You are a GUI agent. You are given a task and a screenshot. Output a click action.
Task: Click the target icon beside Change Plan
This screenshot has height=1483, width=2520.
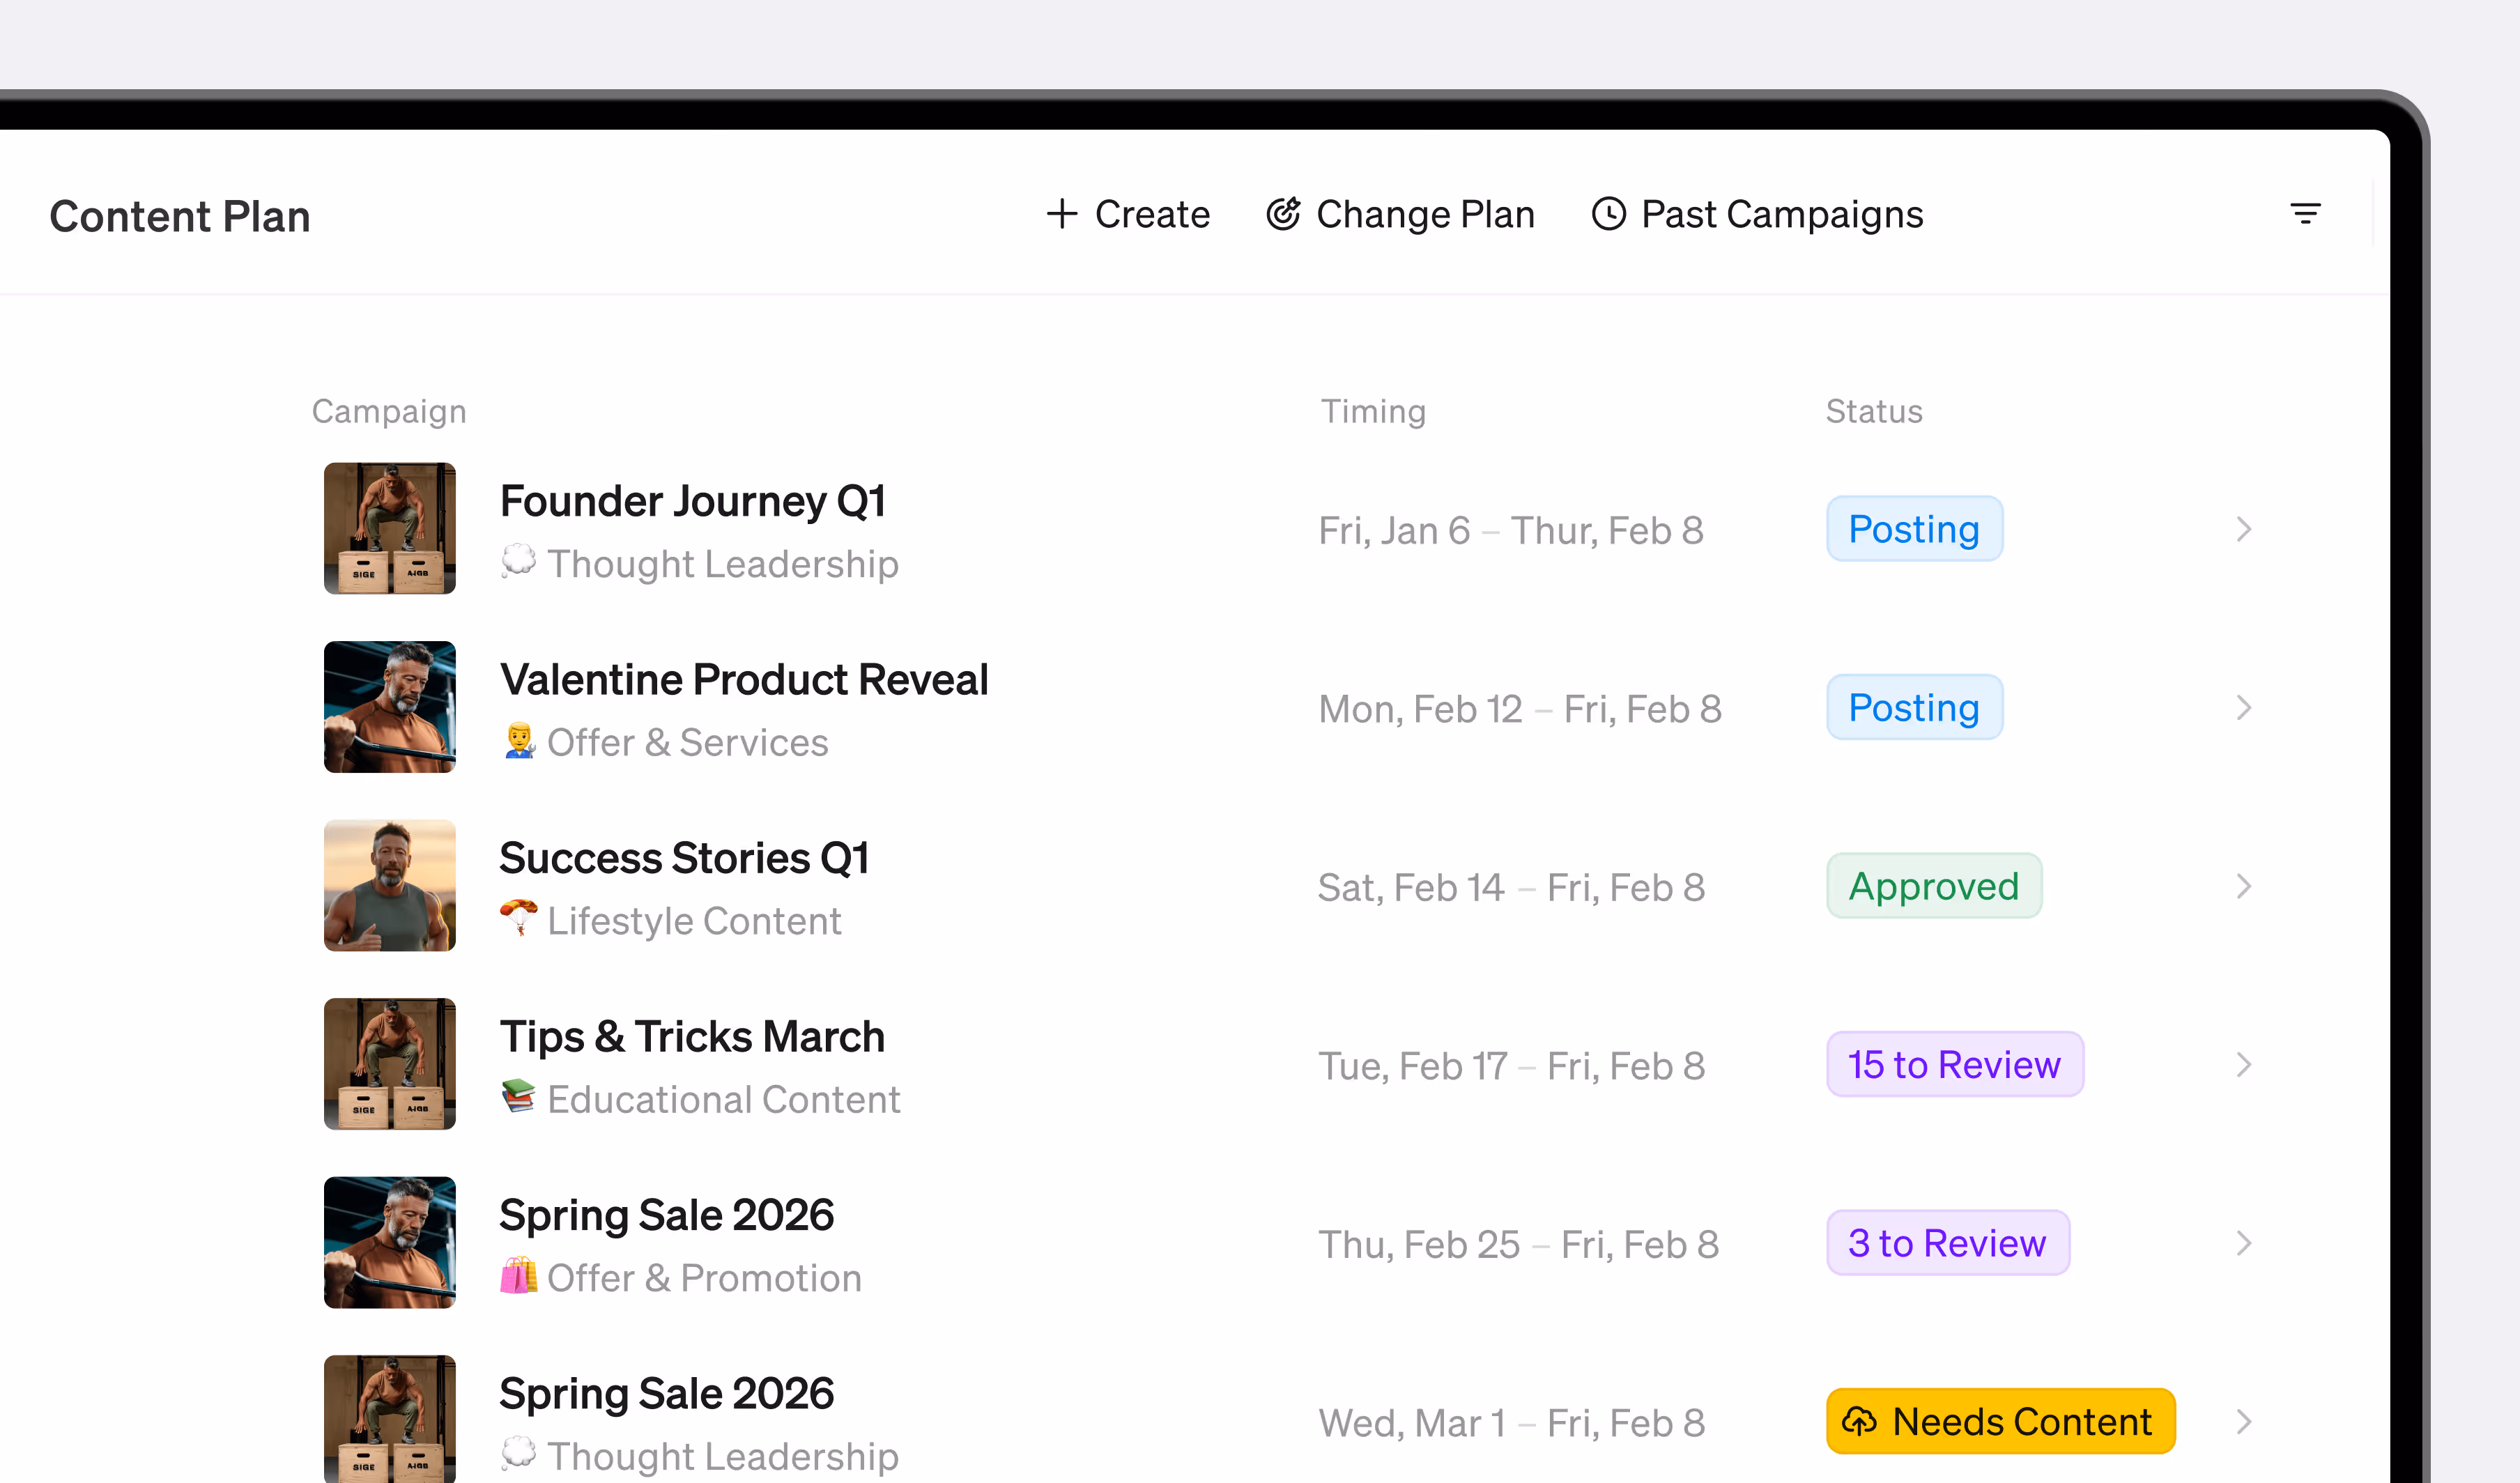click(x=1283, y=213)
